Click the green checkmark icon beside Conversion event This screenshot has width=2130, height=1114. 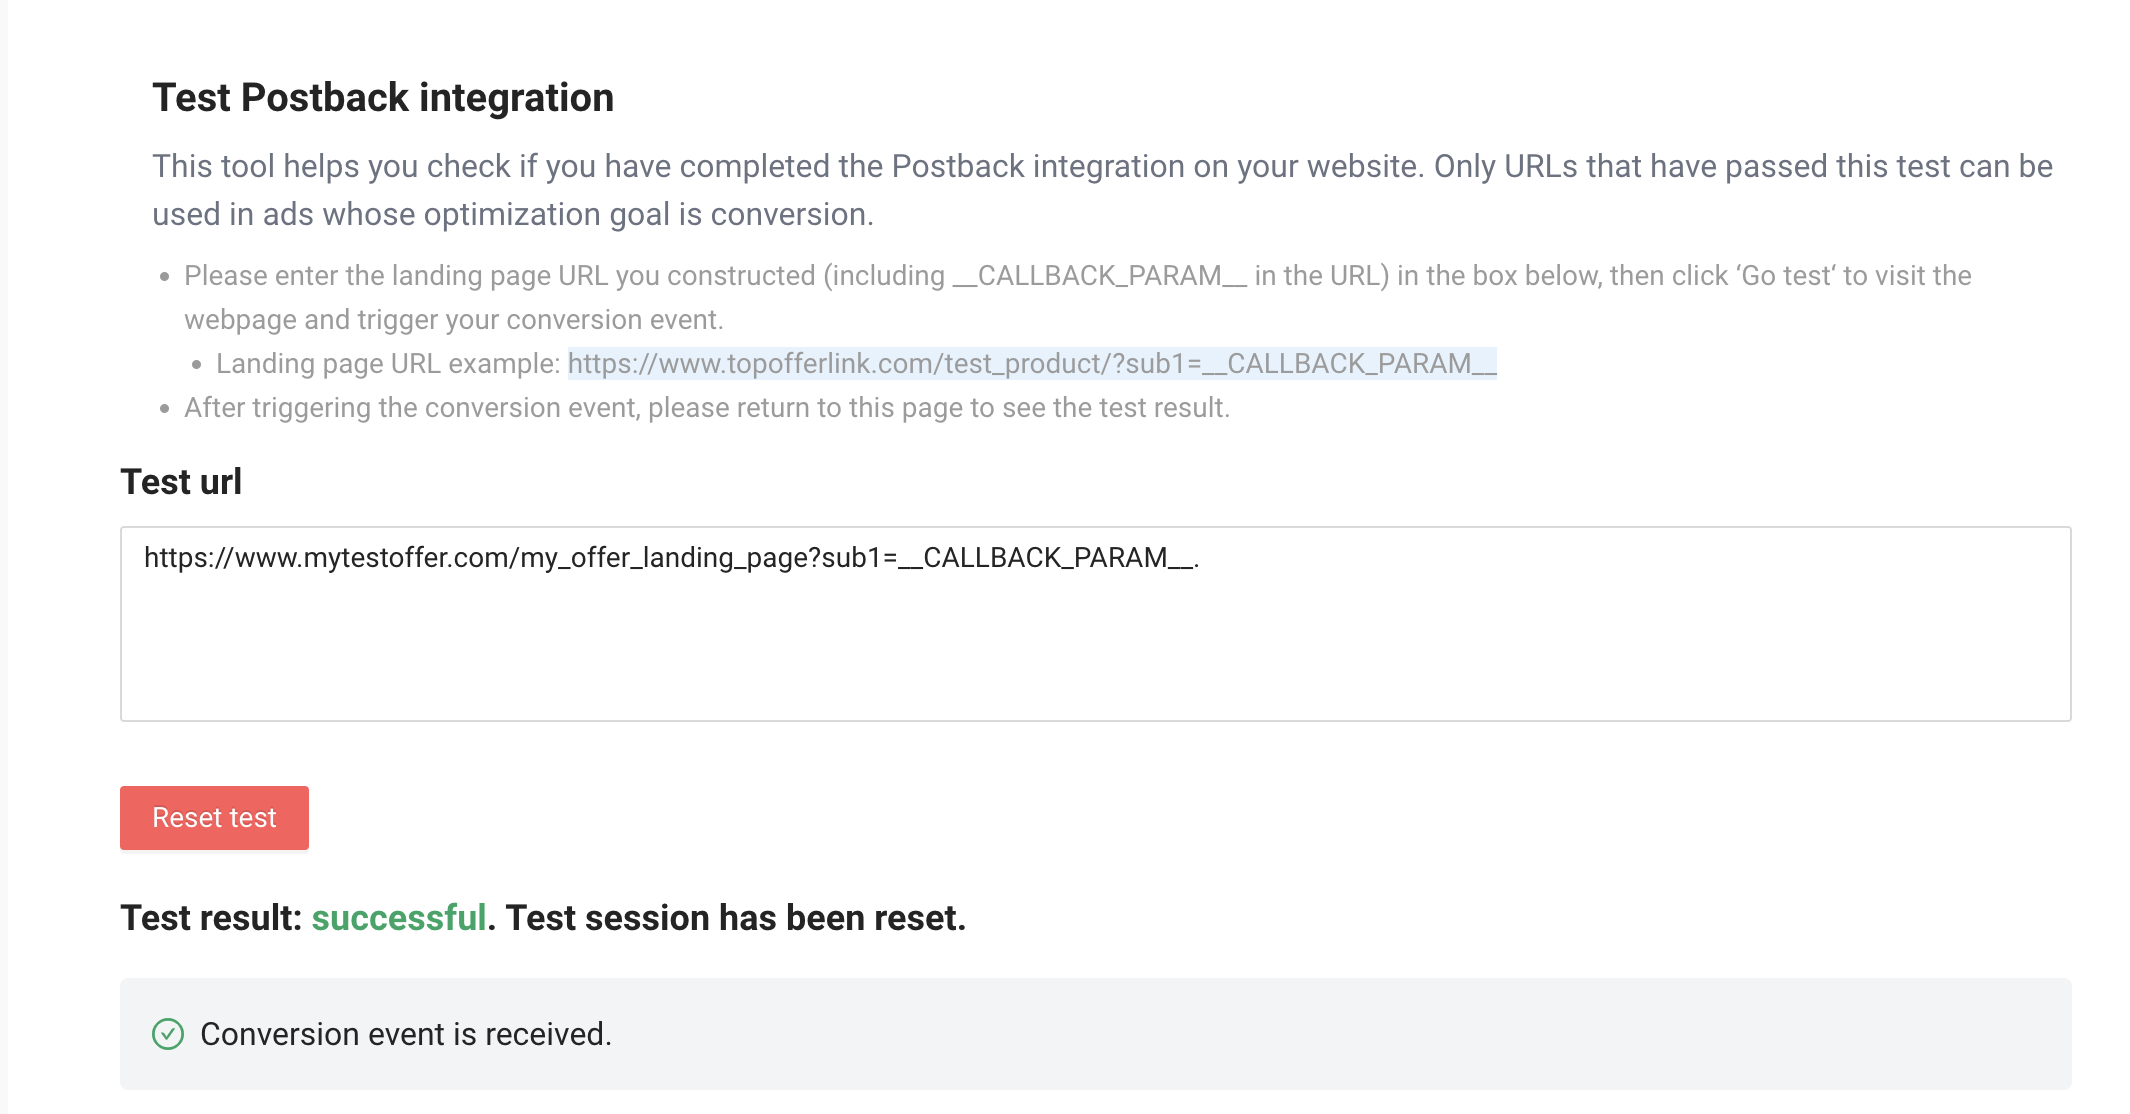(168, 1033)
